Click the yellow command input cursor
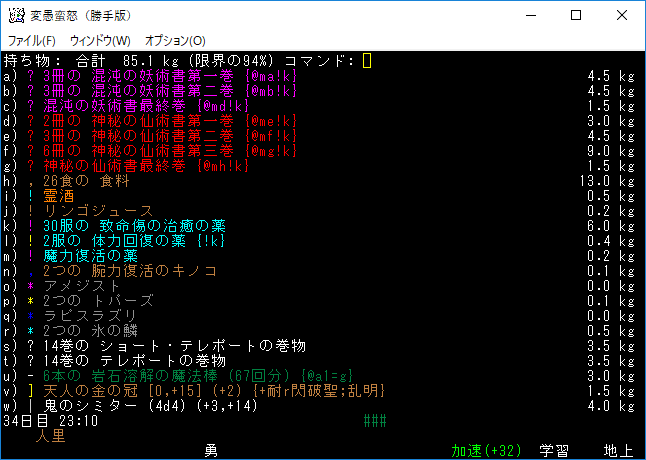The image size is (646, 460). click(x=367, y=61)
